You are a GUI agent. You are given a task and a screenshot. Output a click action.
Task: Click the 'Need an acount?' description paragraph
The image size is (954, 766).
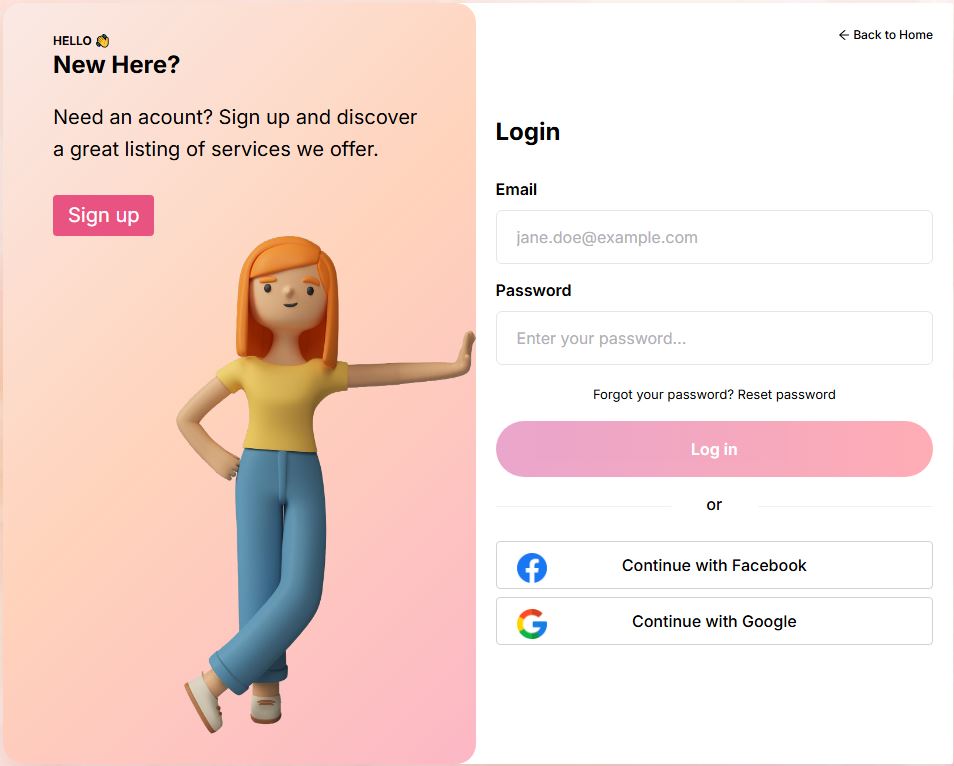tap(235, 133)
